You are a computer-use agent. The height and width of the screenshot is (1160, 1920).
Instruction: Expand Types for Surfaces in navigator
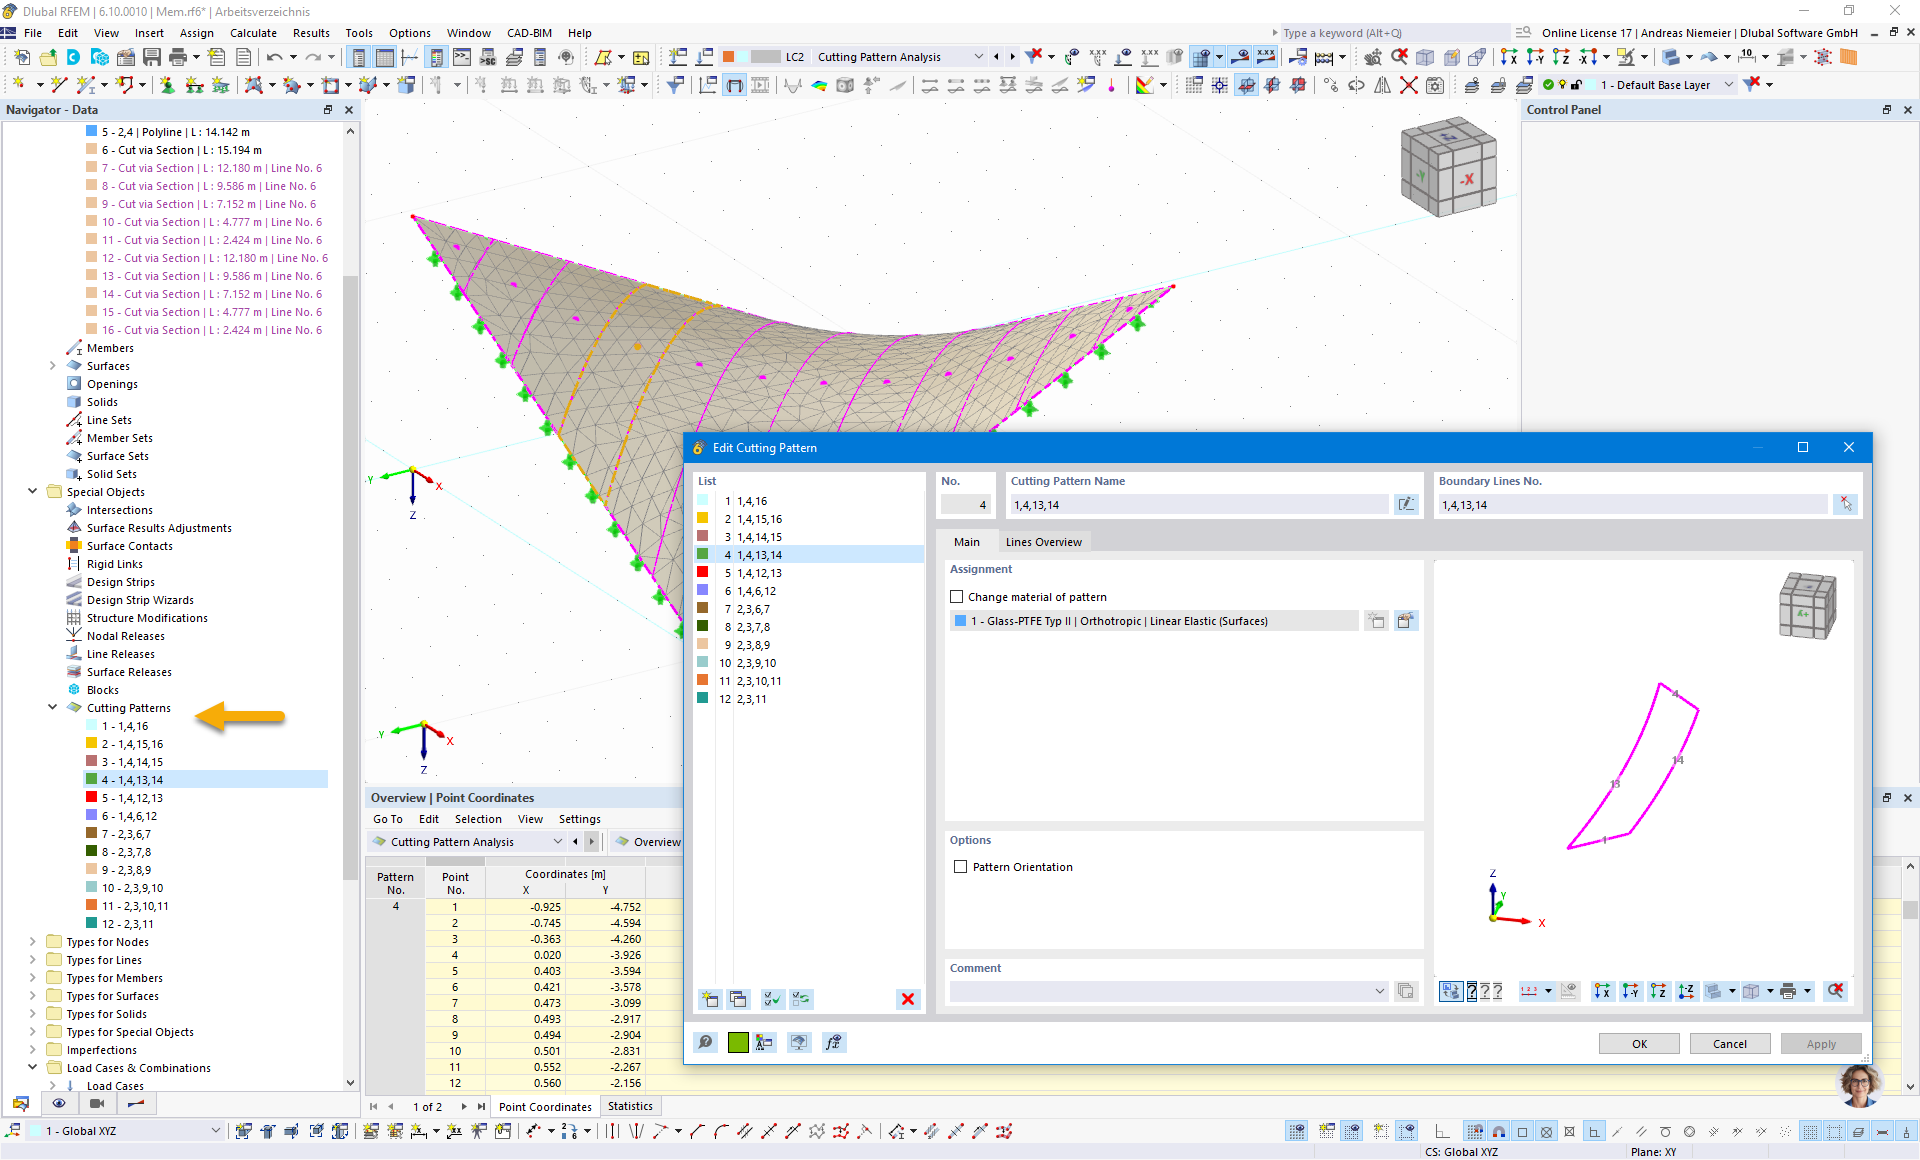(31, 995)
